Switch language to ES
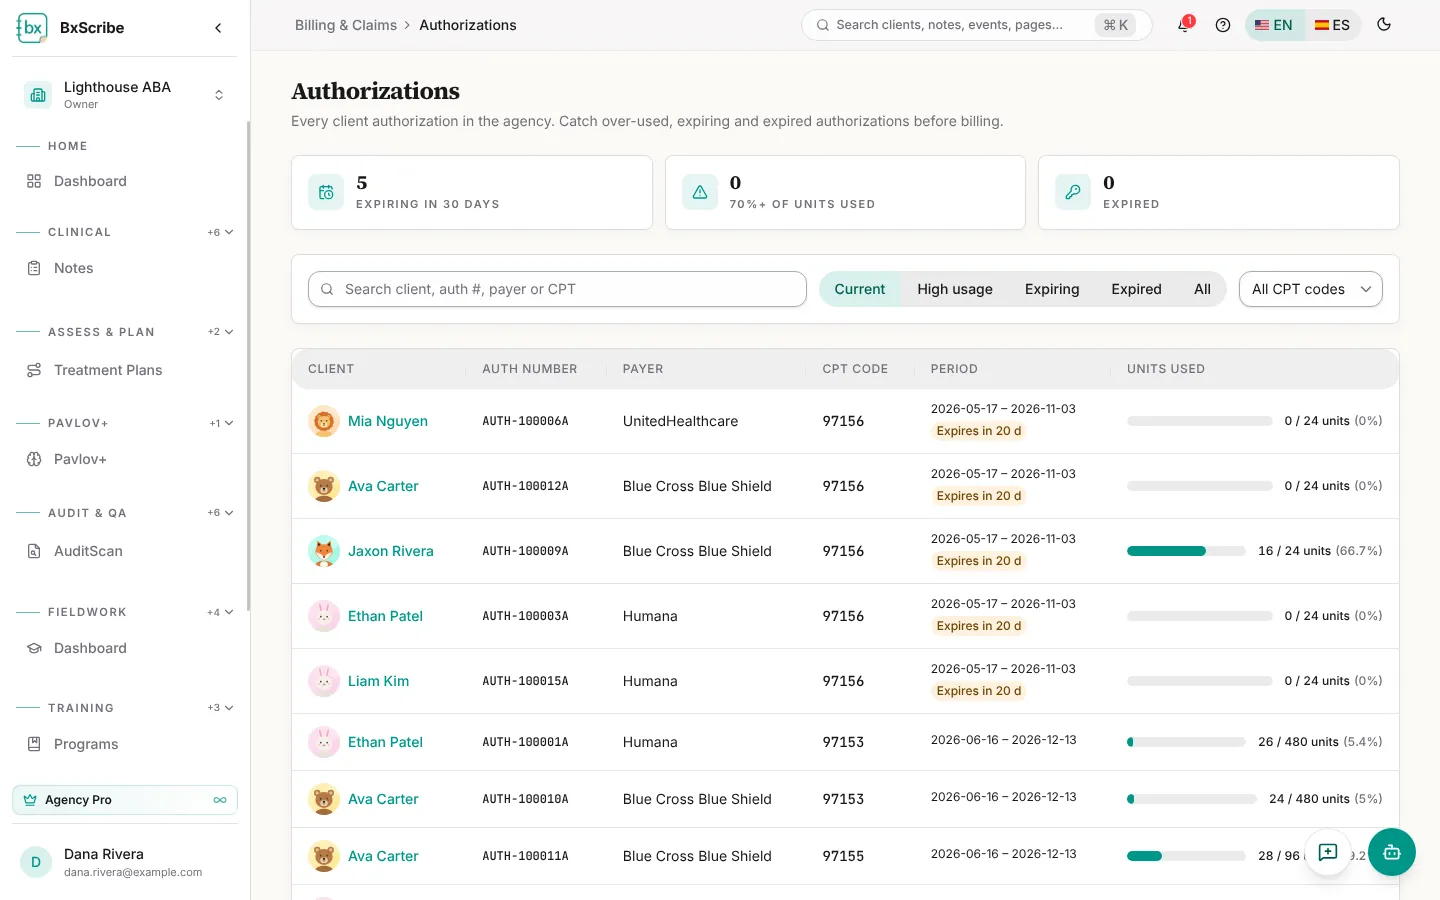The width and height of the screenshot is (1440, 900). point(1332,25)
